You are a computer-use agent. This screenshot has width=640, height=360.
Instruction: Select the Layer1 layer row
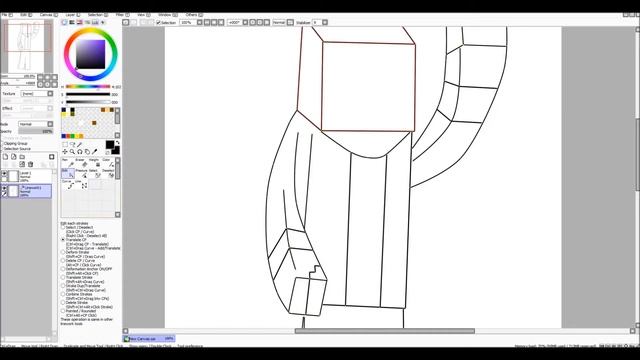[27, 176]
